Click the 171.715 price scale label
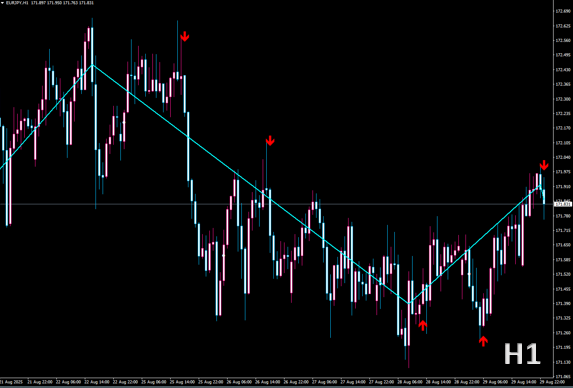The image size is (573, 388). [563, 231]
